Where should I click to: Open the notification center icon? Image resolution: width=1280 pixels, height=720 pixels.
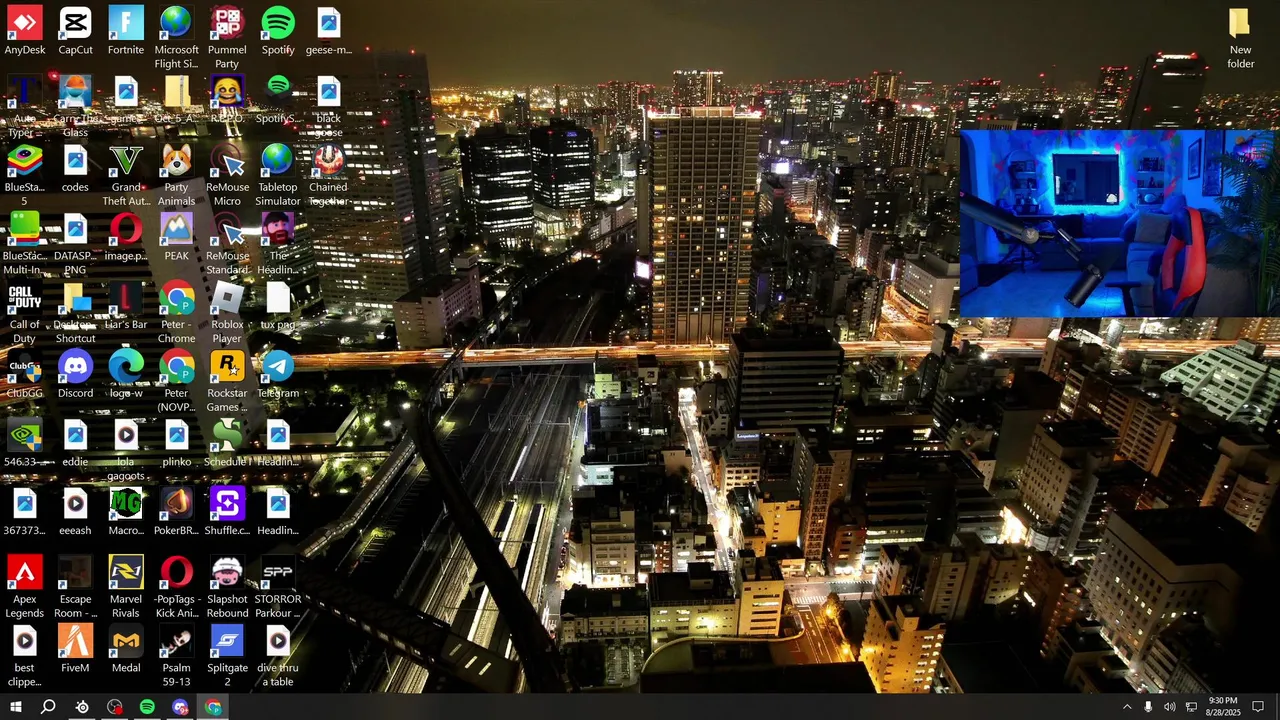coord(1258,707)
